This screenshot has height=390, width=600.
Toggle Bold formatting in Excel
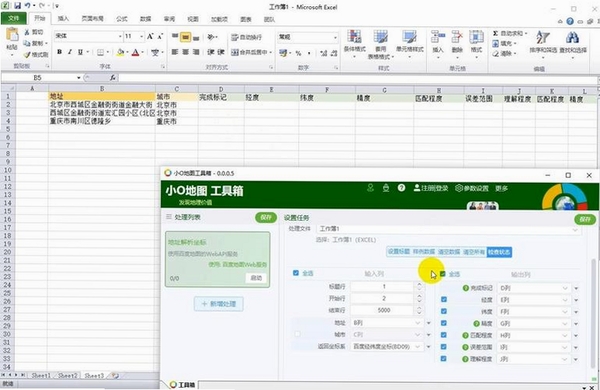pyautogui.click(x=59, y=52)
